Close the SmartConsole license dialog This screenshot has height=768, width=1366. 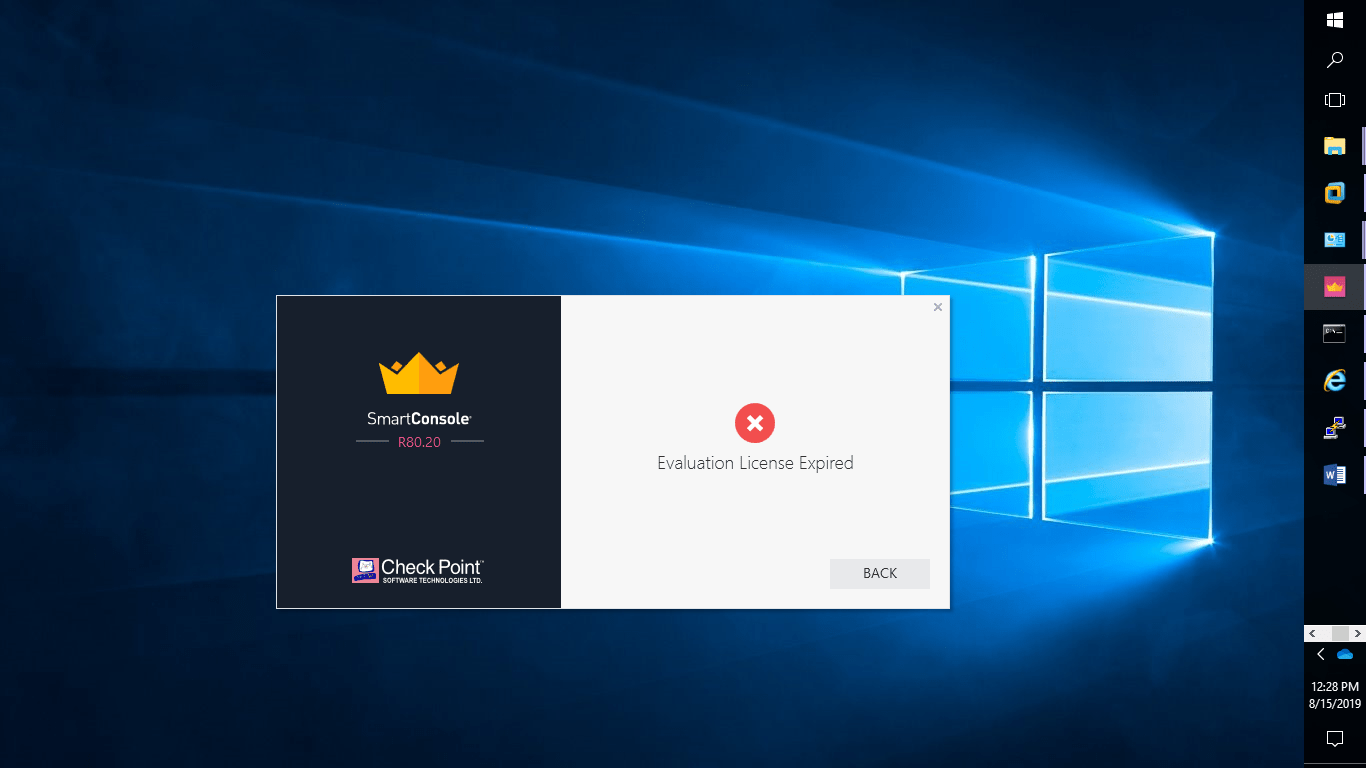click(937, 307)
